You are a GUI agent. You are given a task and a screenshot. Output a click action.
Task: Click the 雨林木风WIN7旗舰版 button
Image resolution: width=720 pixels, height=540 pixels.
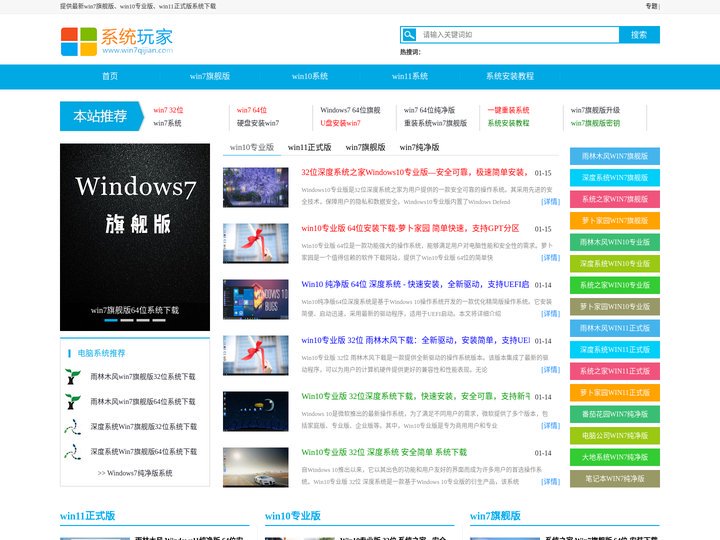pyautogui.click(x=615, y=156)
